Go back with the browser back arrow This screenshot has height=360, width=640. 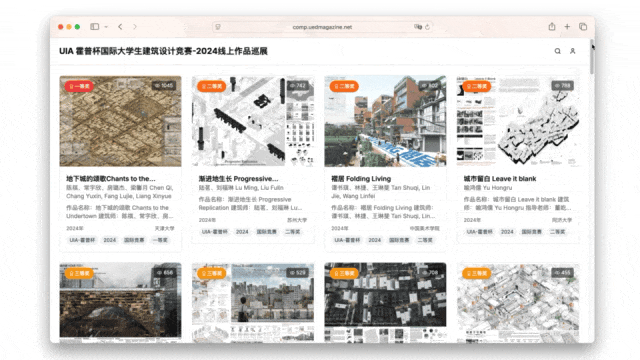[x=120, y=27]
